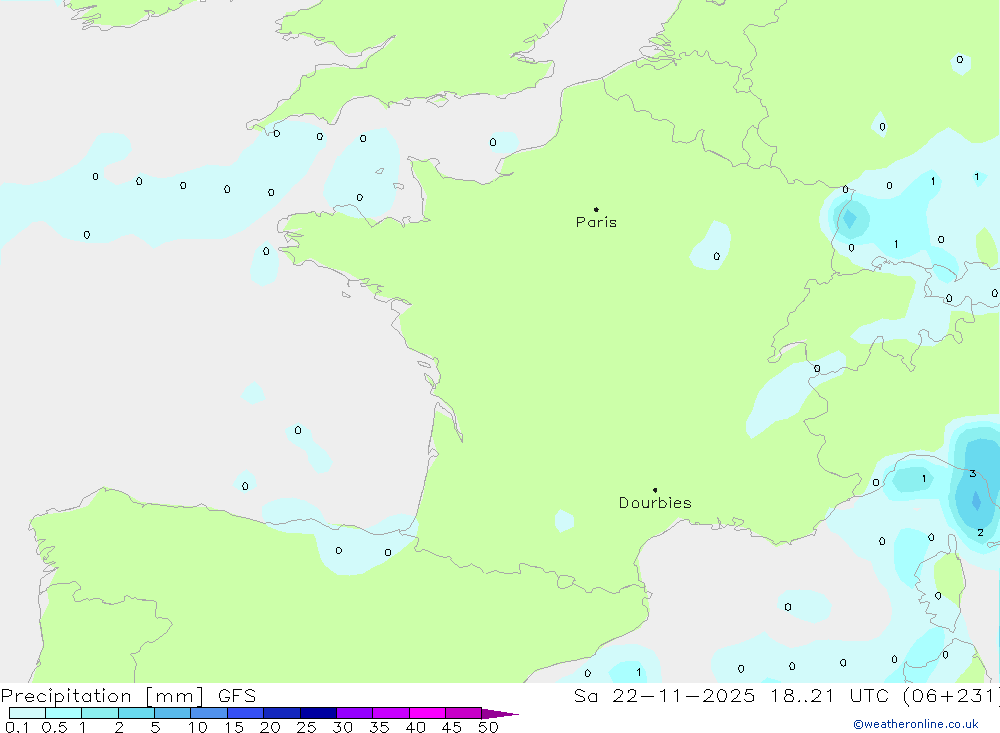The image size is (1000, 733).
Task: Click the legend value '50'
Action: tap(489, 727)
